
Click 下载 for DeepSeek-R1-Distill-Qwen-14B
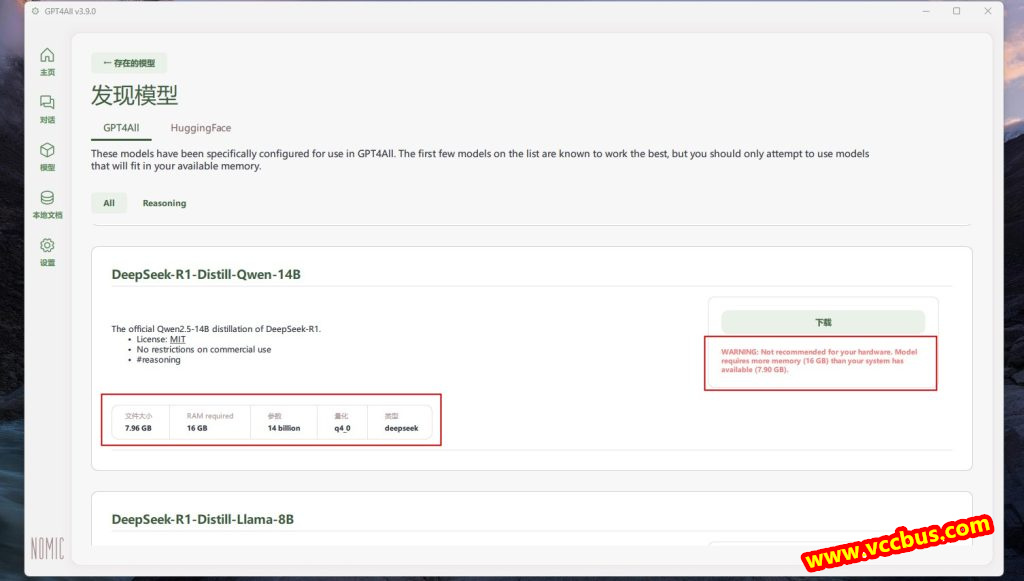pos(823,323)
